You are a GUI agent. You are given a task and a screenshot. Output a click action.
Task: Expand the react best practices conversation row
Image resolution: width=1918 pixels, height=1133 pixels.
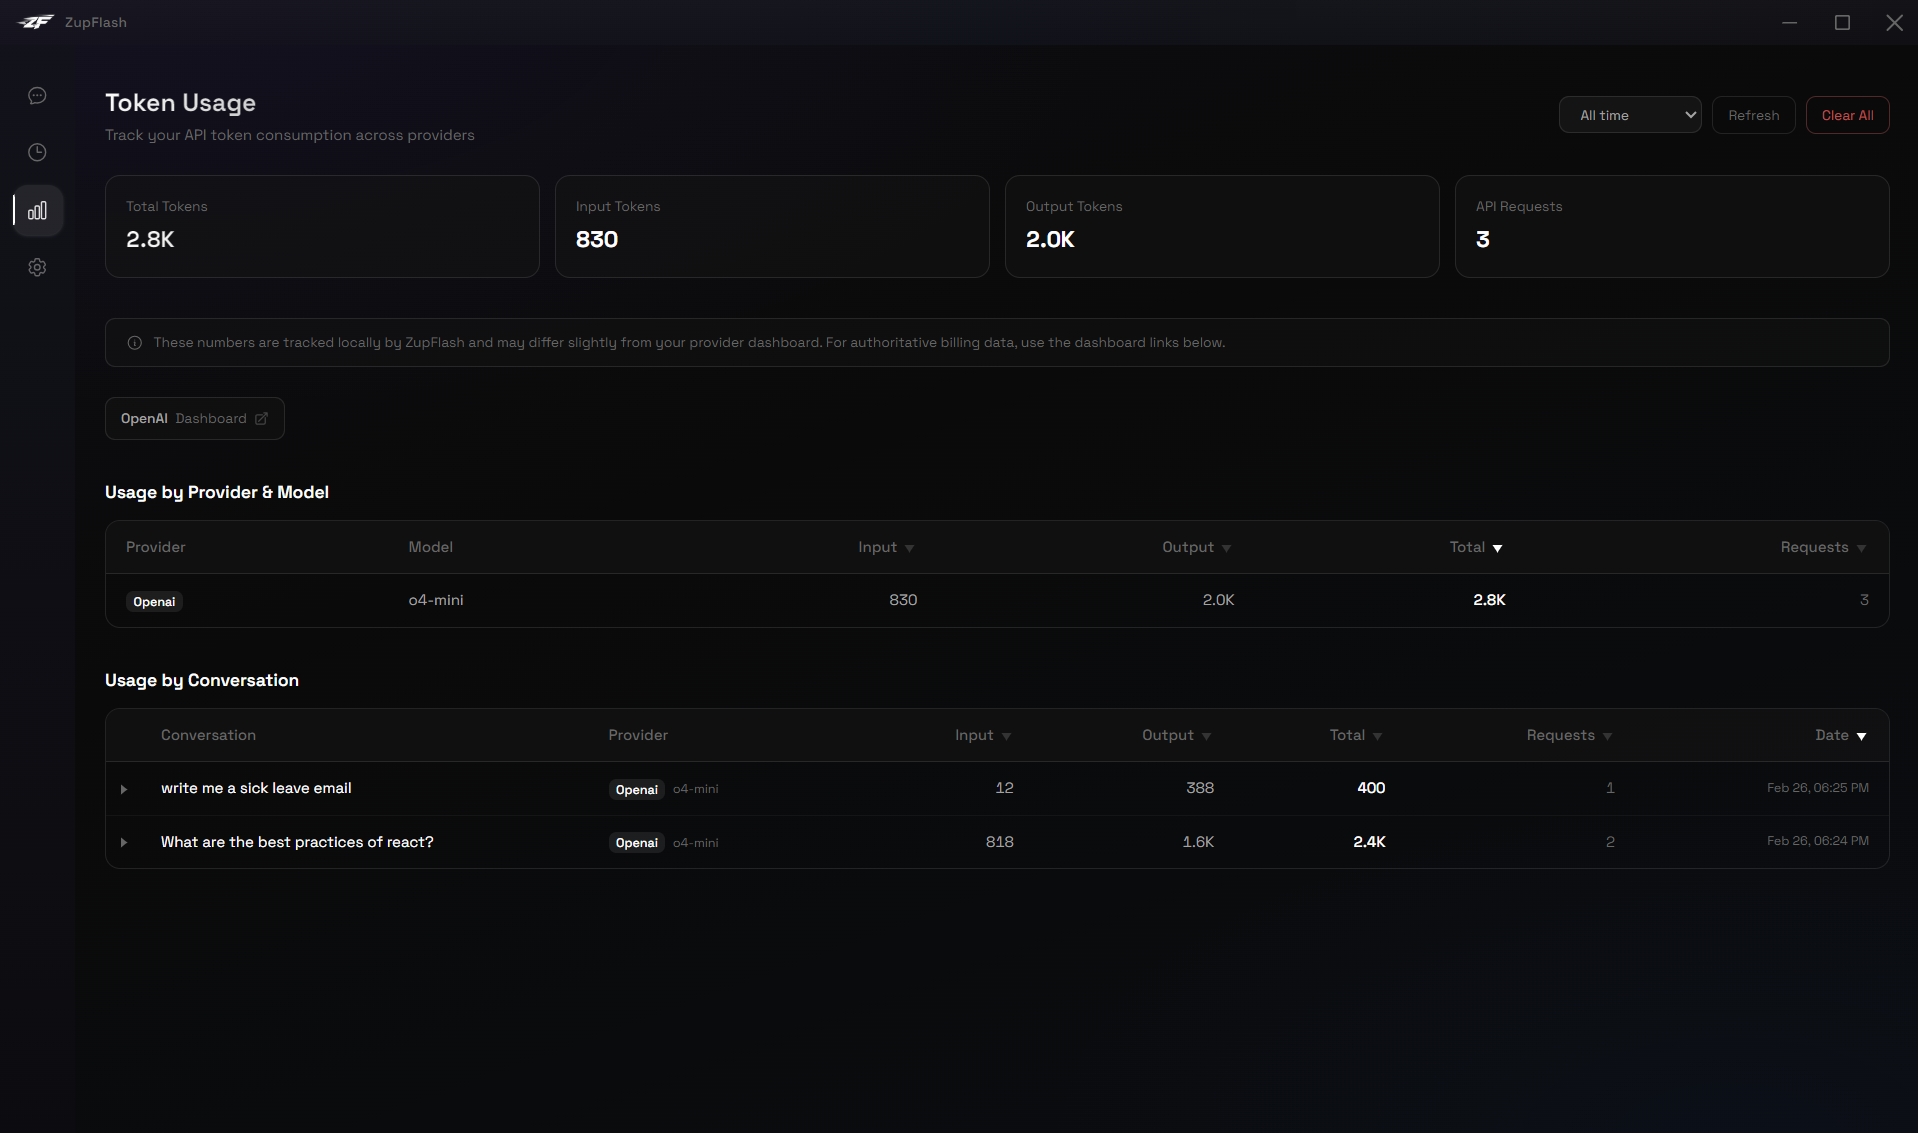[x=124, y=842]
